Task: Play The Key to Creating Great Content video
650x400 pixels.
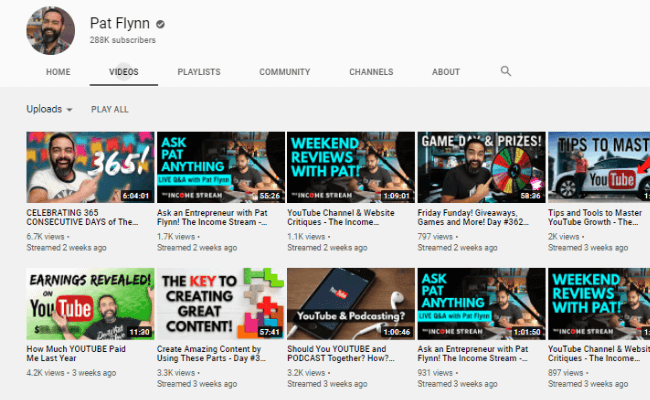Action: [220, 303]
